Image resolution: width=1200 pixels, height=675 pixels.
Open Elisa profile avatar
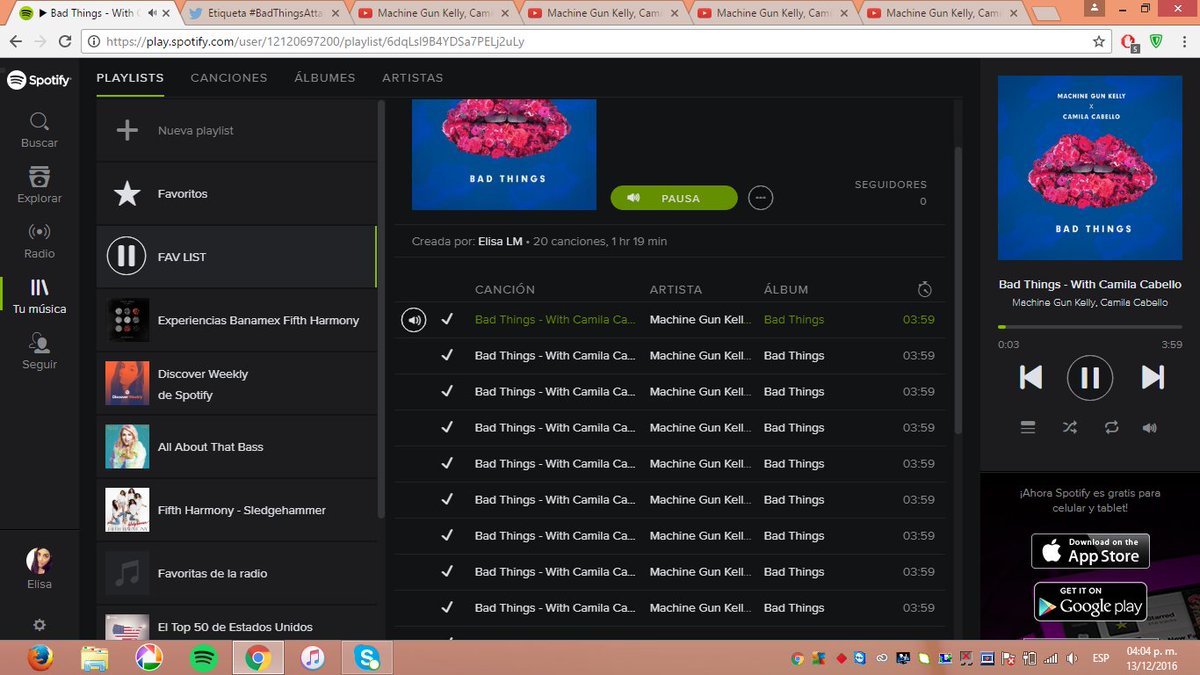pos(39,561)
